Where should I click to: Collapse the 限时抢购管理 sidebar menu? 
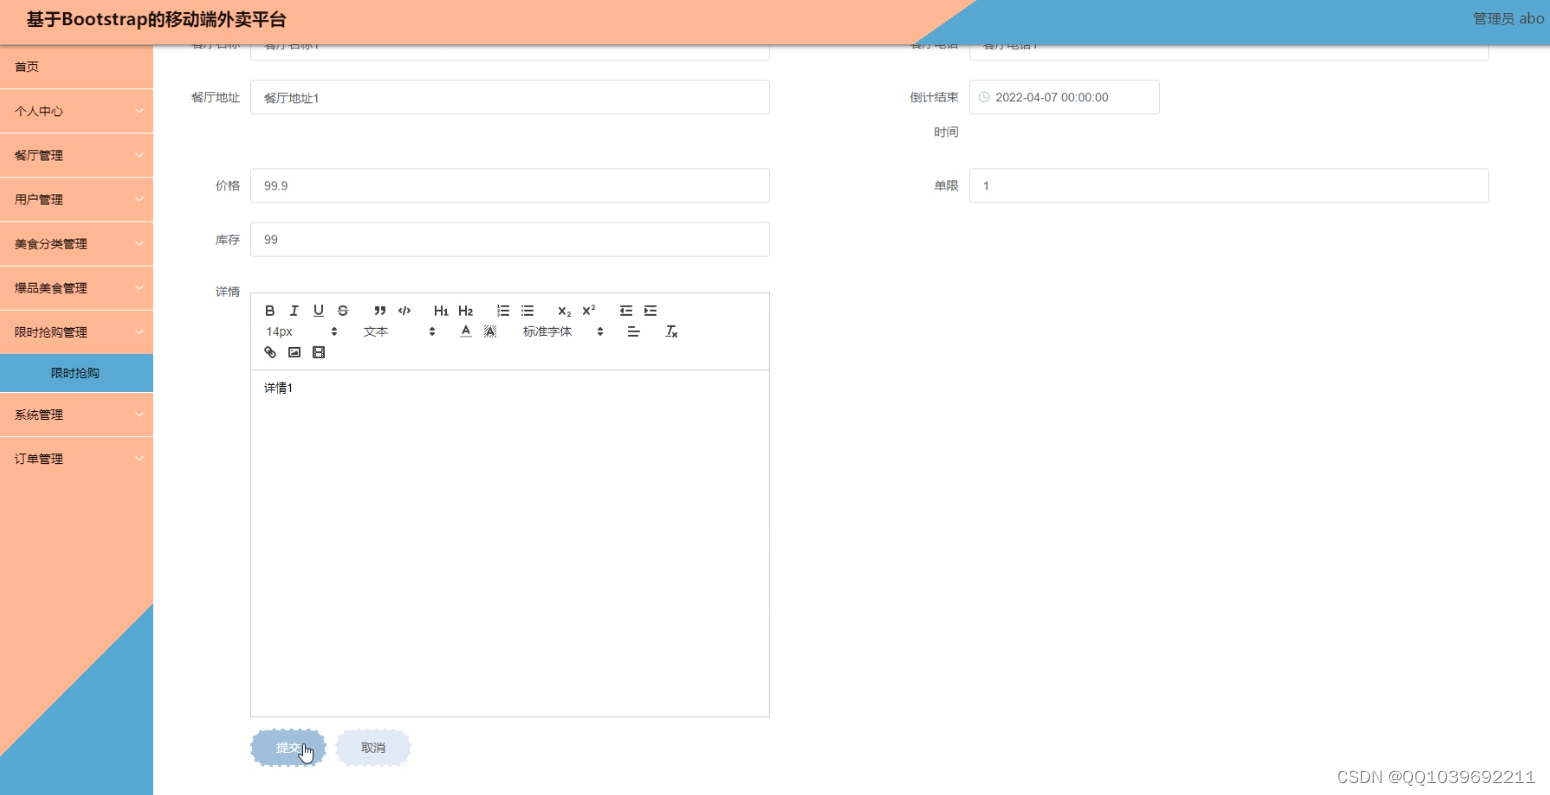pyautogui.click(x=76, y=332)
